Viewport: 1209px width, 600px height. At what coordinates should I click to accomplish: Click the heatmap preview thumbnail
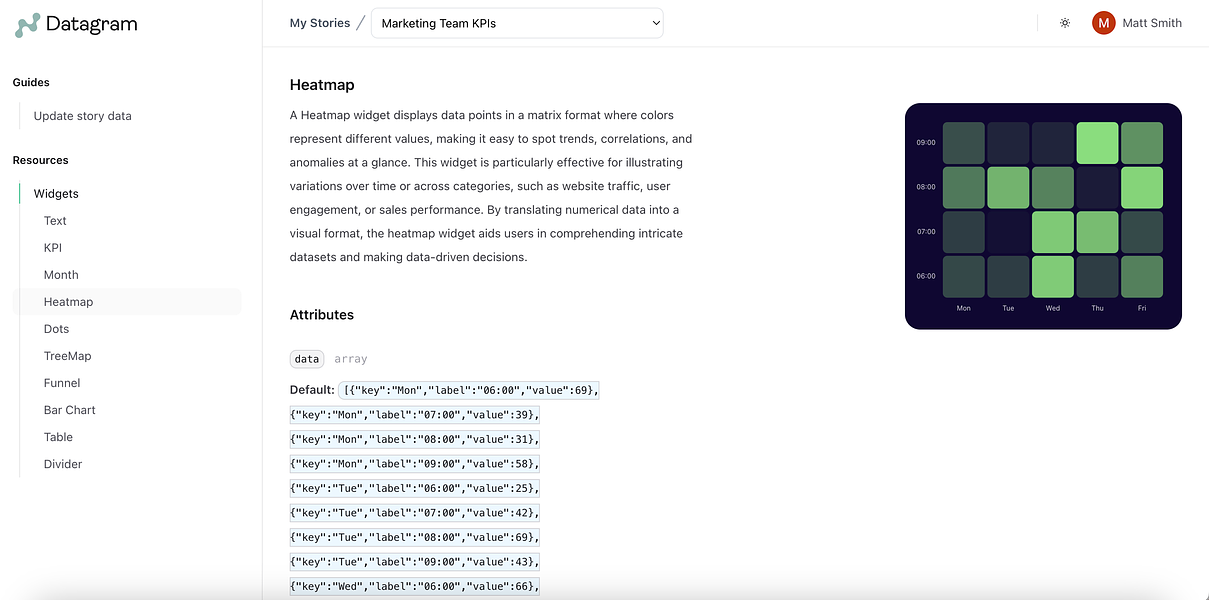(x=1043, y=216)
